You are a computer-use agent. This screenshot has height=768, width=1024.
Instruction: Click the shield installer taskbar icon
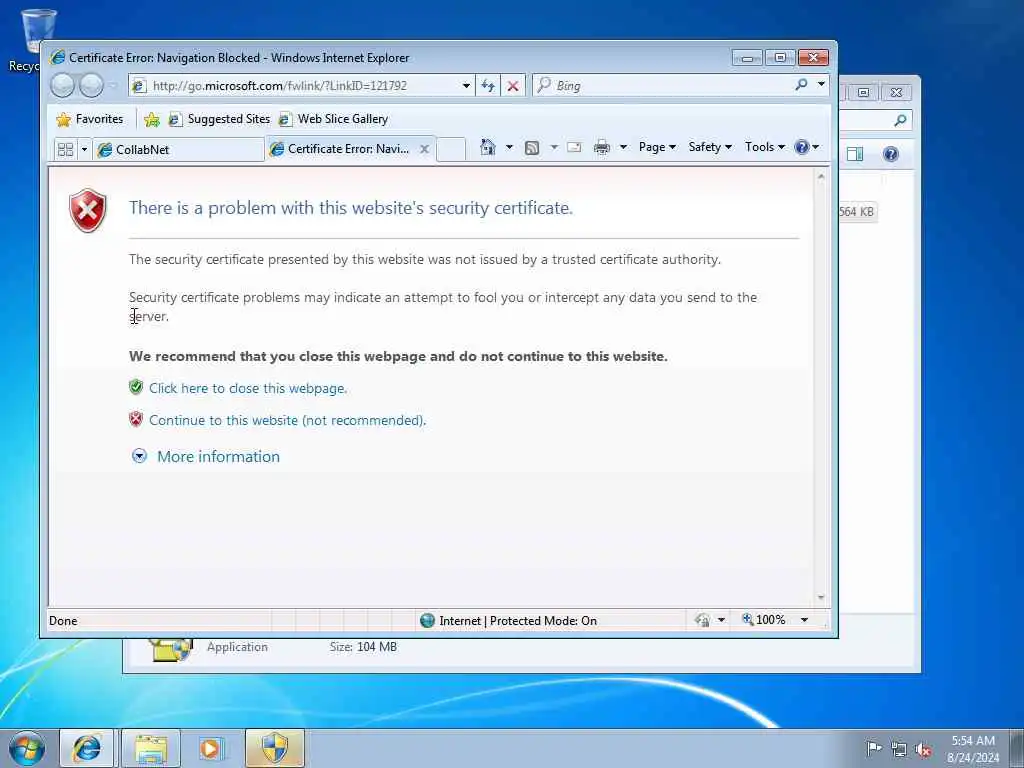275,748
